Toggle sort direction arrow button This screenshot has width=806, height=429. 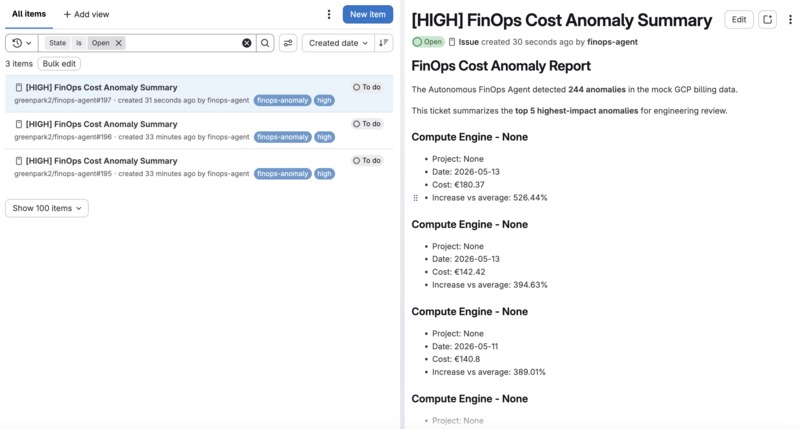(x=383, y=43)
